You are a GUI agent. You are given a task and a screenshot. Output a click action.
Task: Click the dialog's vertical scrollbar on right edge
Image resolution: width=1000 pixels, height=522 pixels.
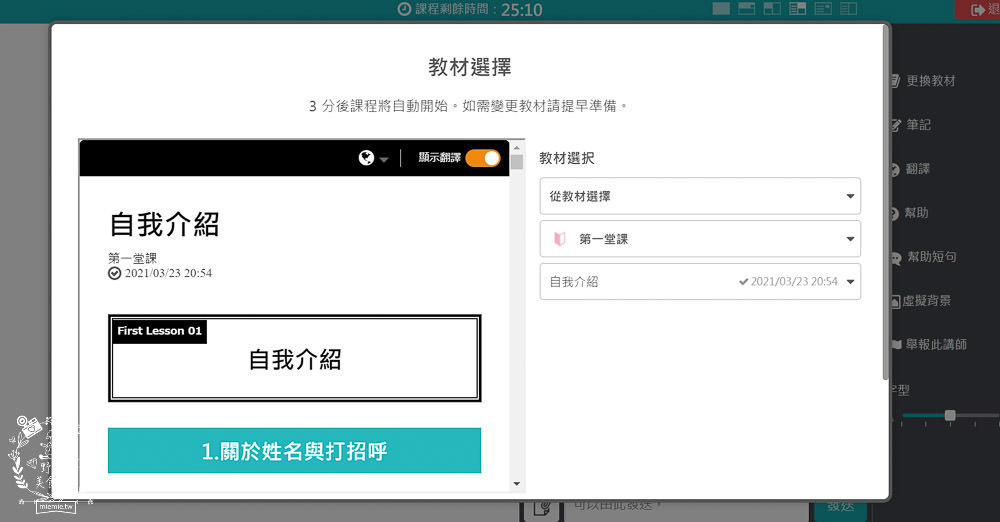coord(885,204)
